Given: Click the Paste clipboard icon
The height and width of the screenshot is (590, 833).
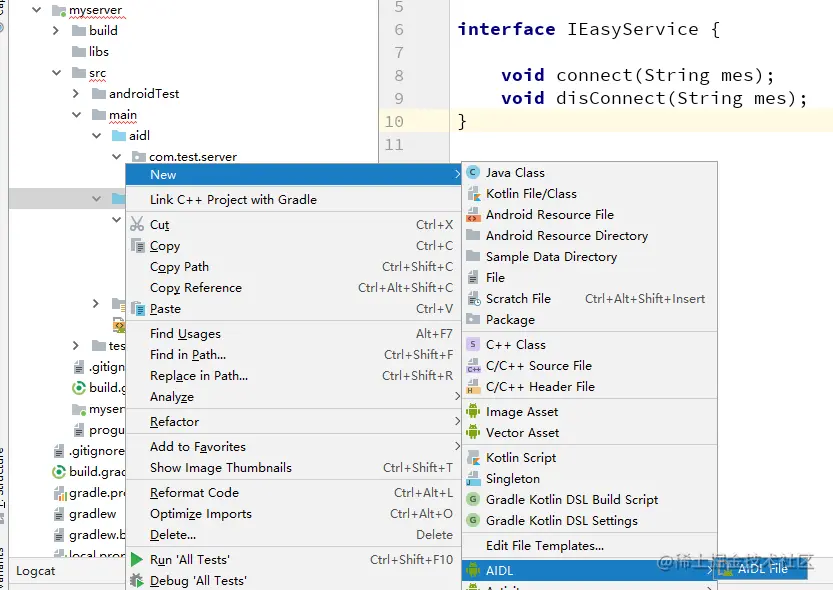Looking at the screenshot, I should pos(138,309).
